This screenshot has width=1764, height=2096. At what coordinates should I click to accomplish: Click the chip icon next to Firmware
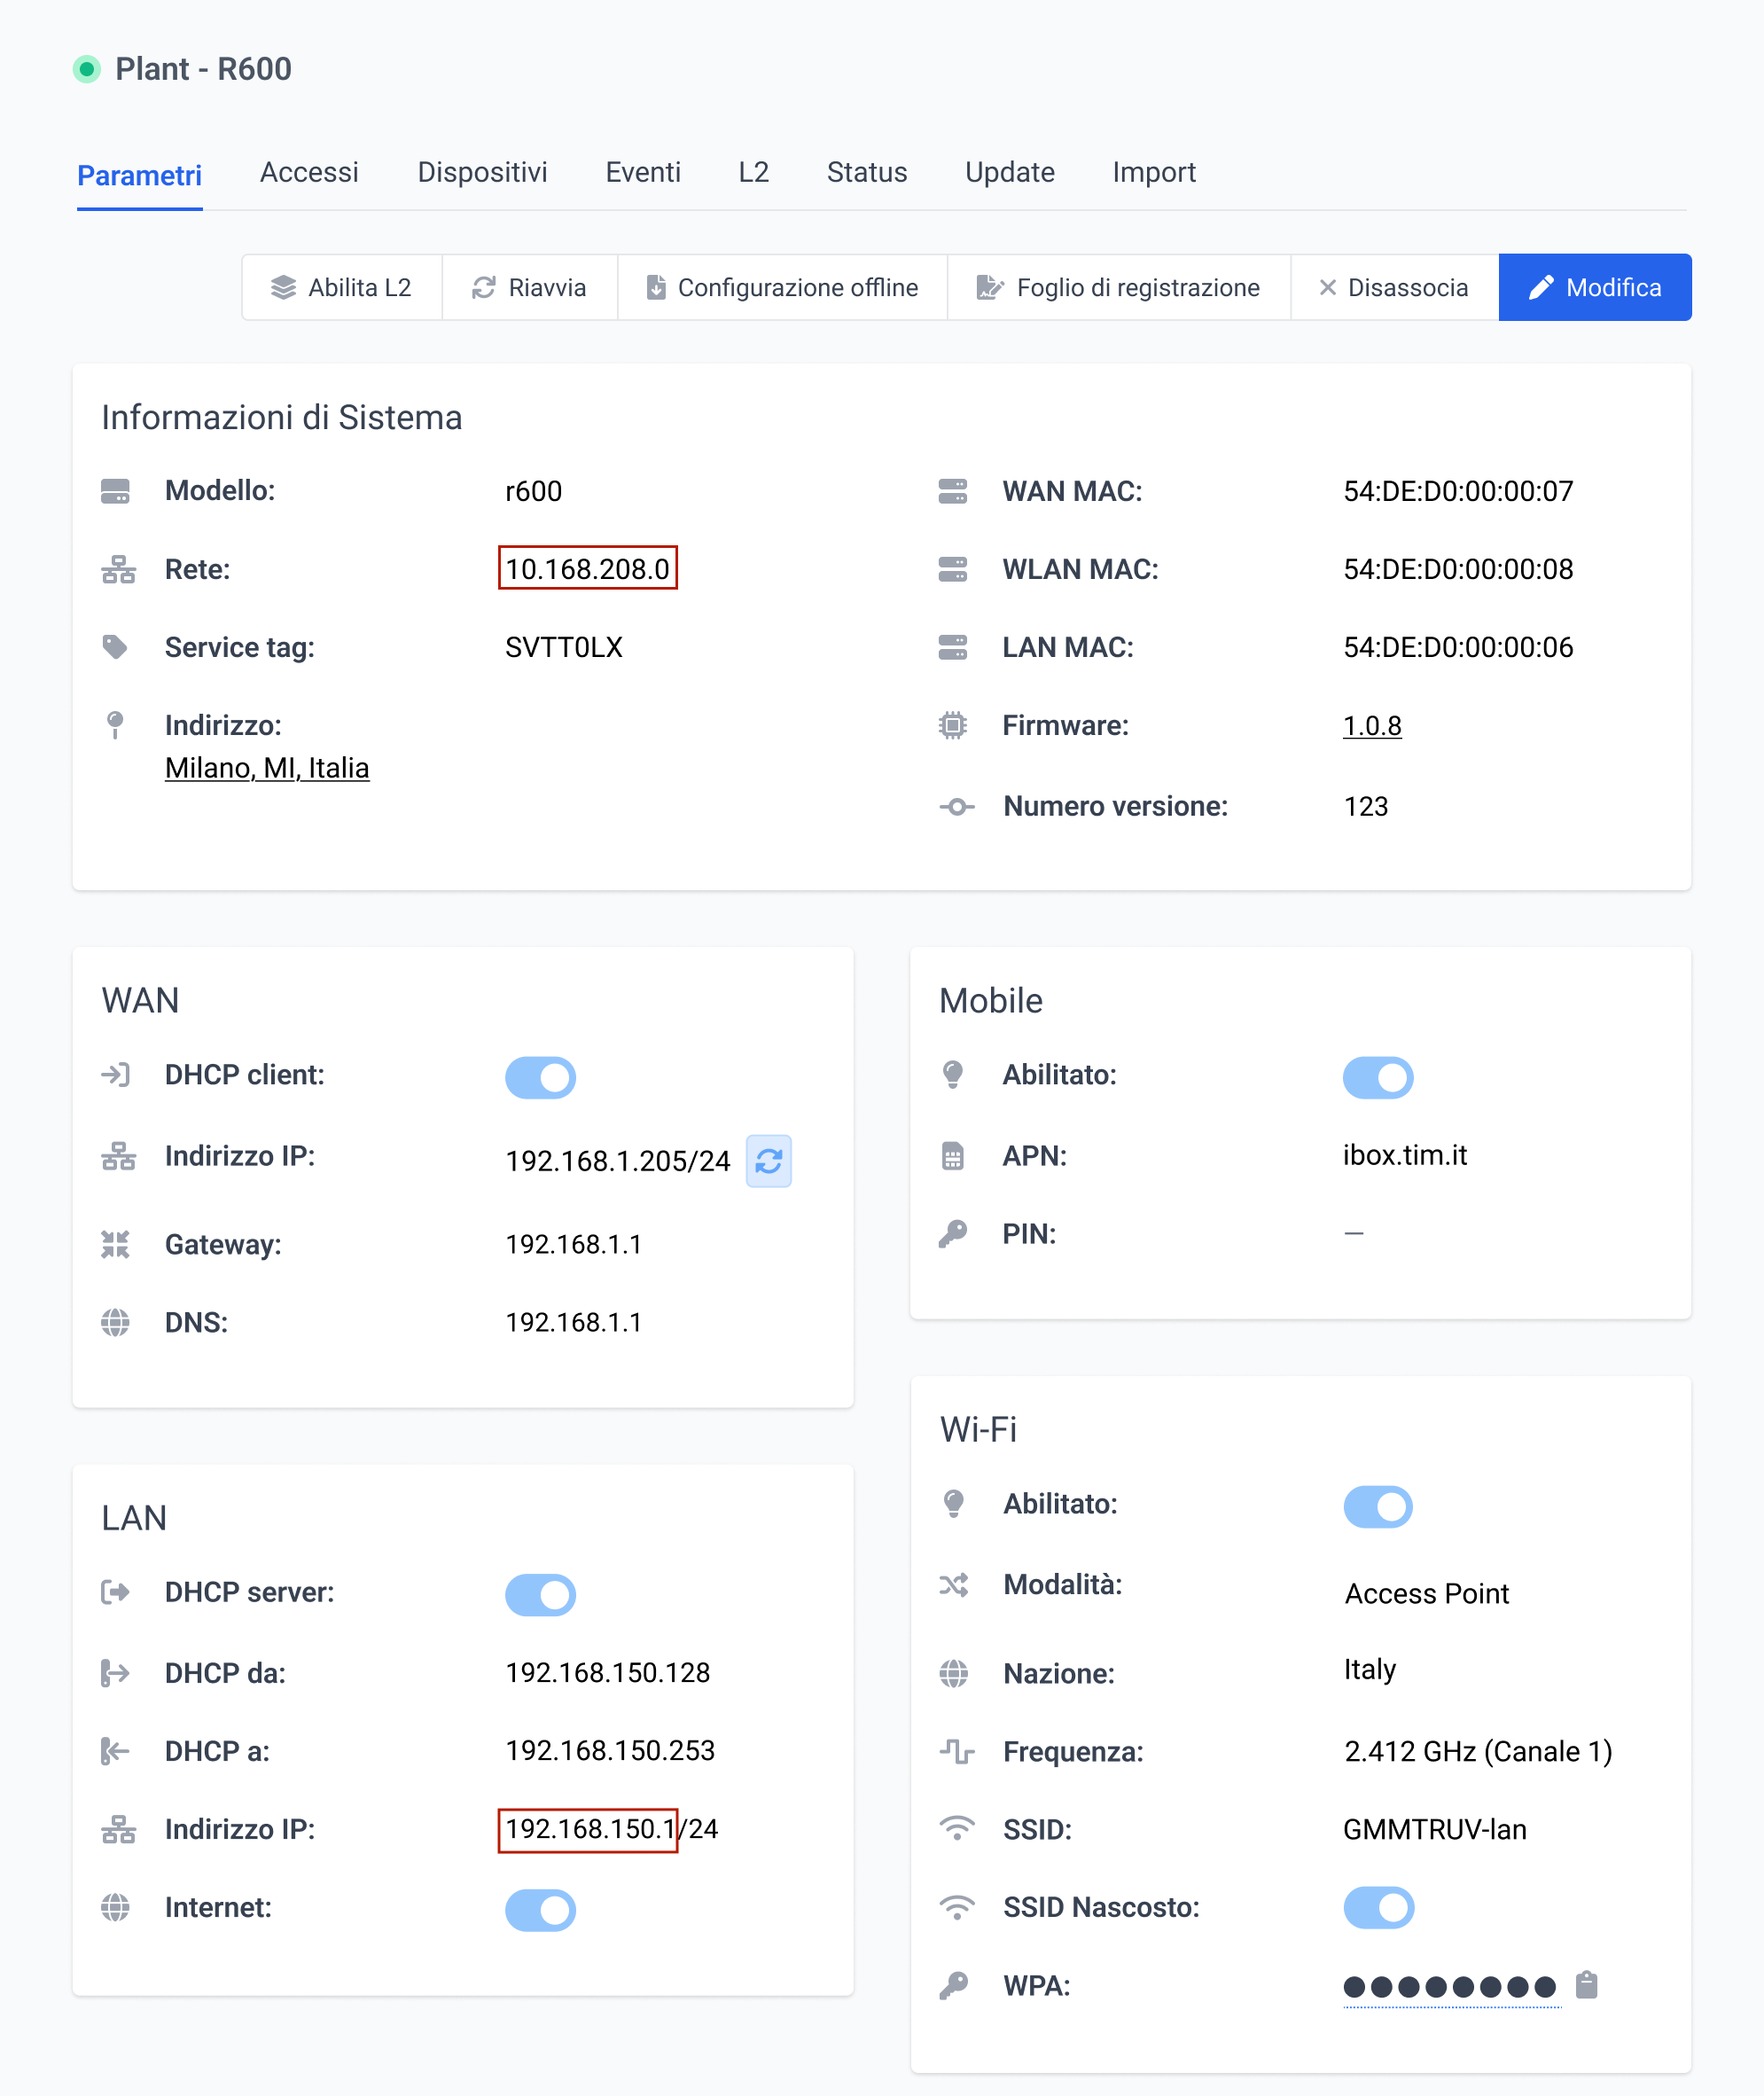(952, 725)
